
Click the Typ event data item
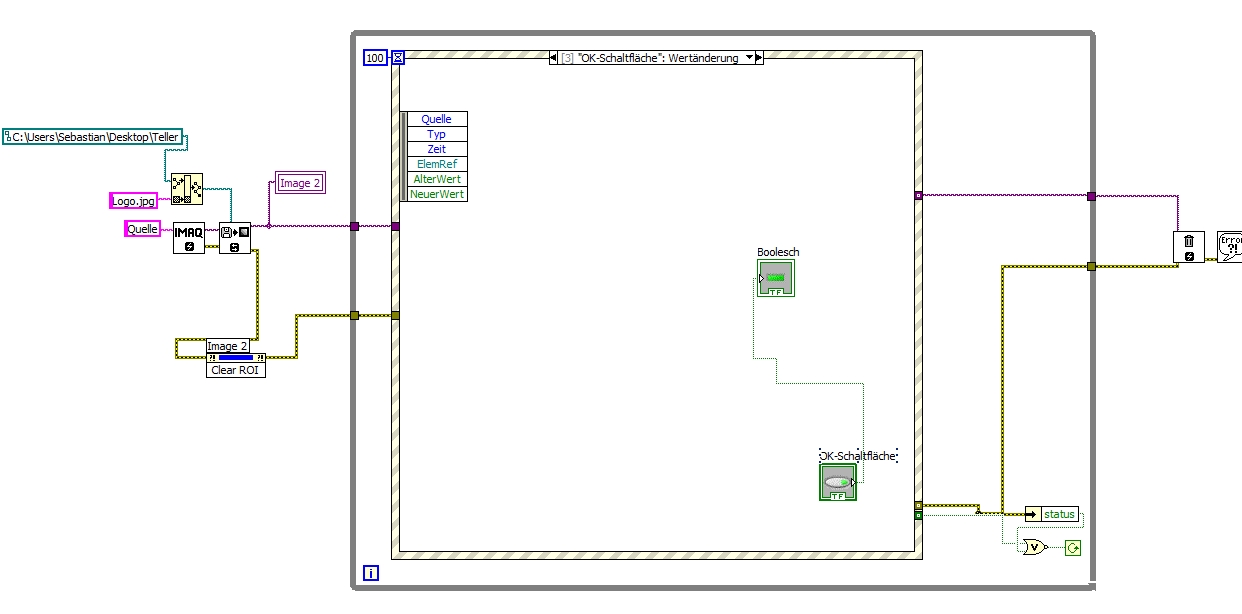[436, 134]
